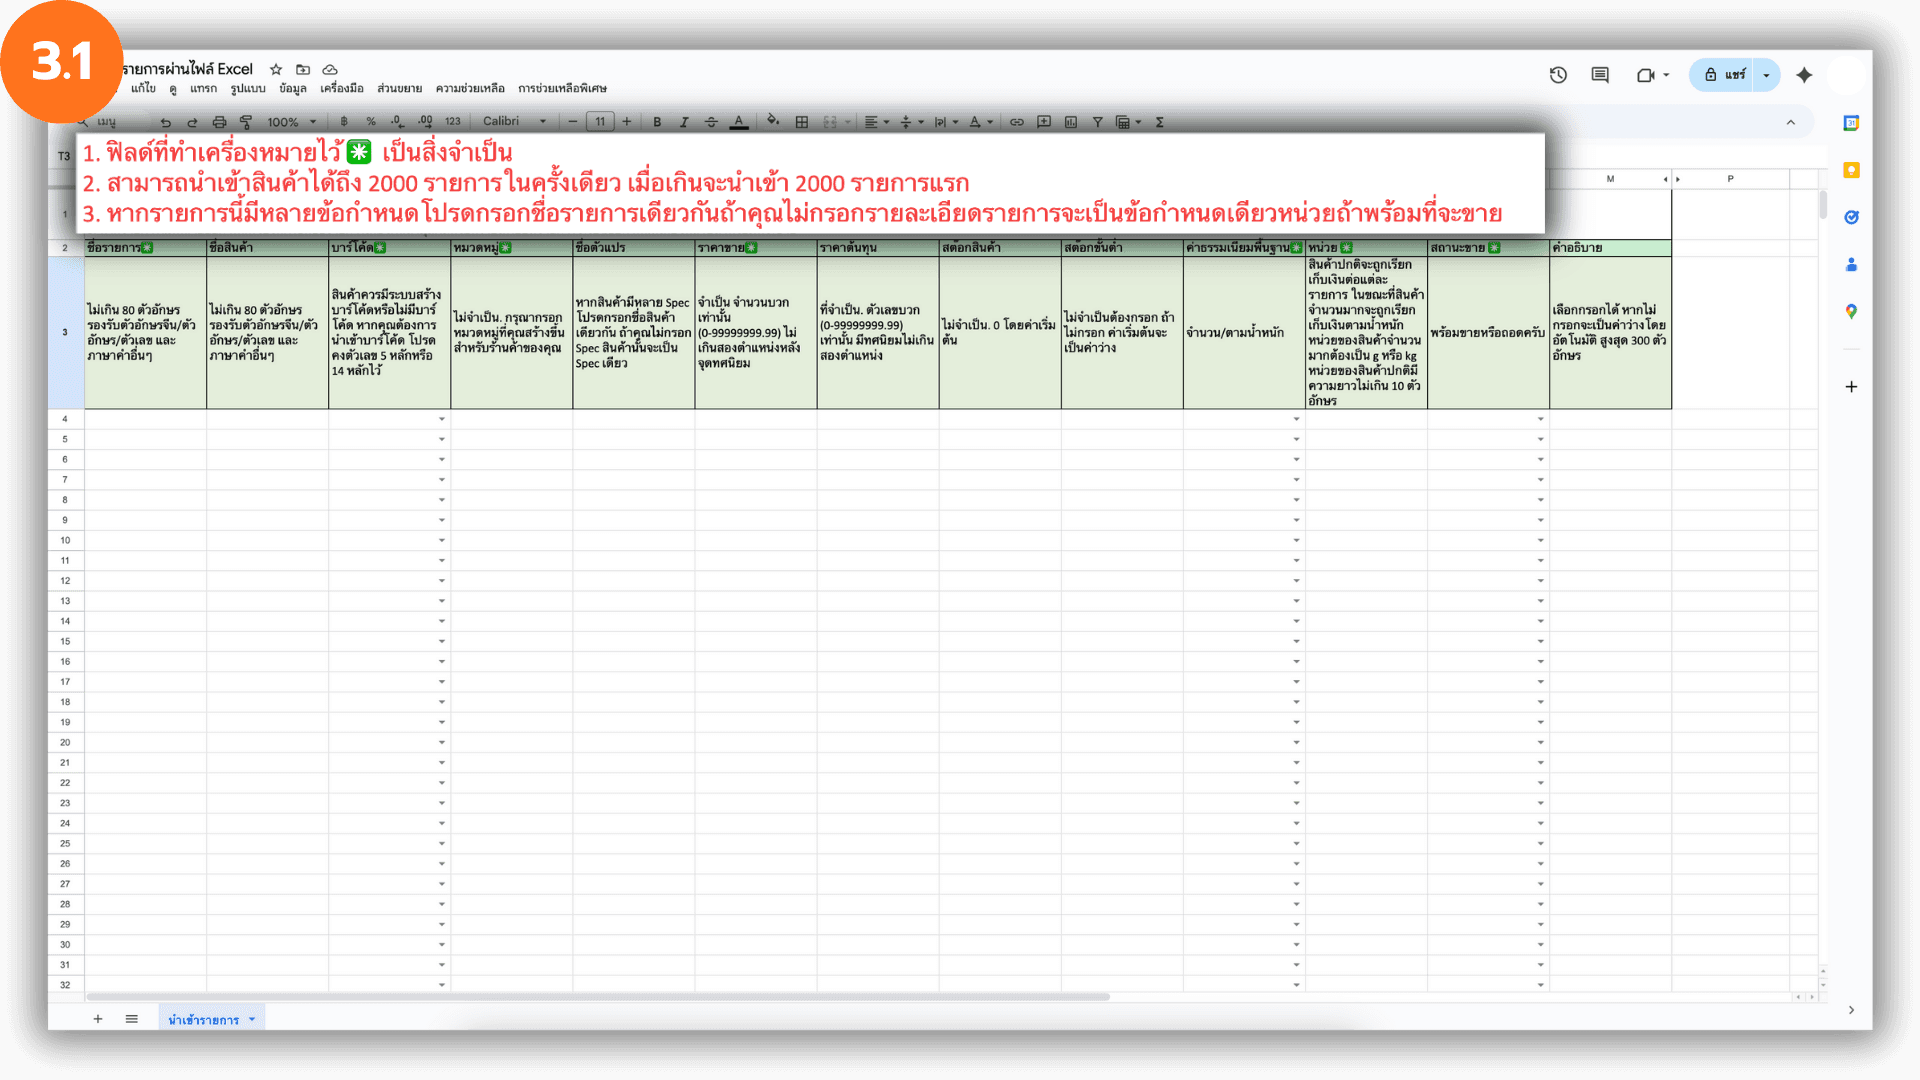Select the นำเข้ารายการ sheet tab
1920x1080 pixels.
point(204,1019)
